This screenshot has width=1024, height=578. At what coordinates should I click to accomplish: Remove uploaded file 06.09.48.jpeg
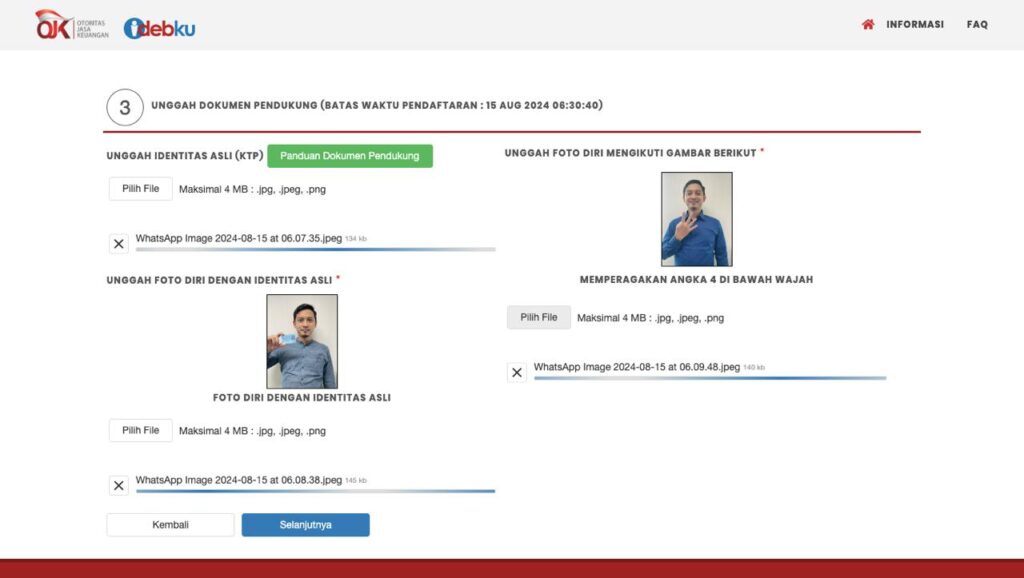click(x=517, y=372)
